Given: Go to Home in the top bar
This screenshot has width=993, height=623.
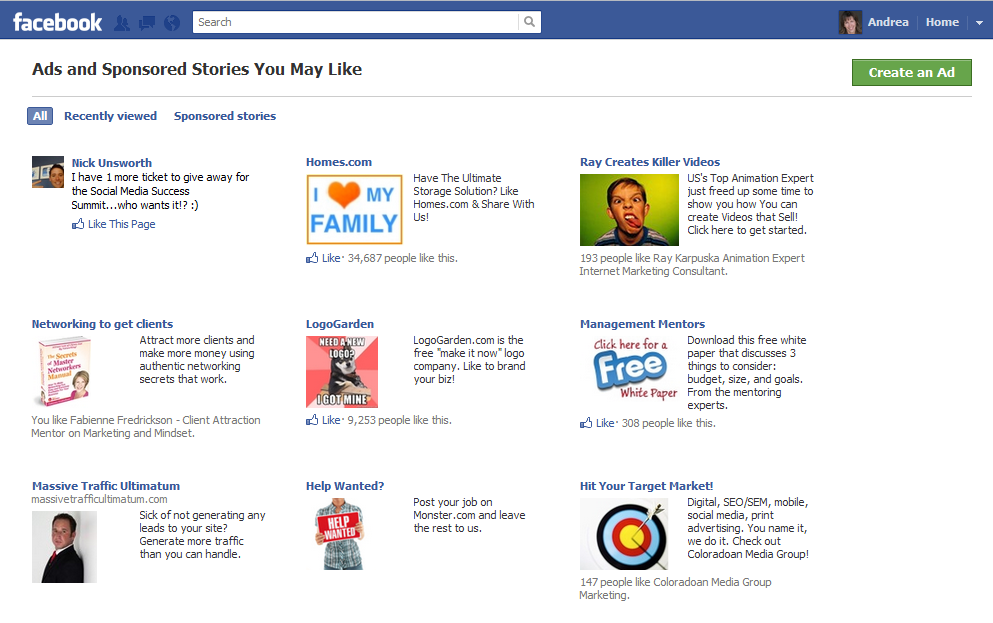Looking at the screenshot, I should coord(942,22).
